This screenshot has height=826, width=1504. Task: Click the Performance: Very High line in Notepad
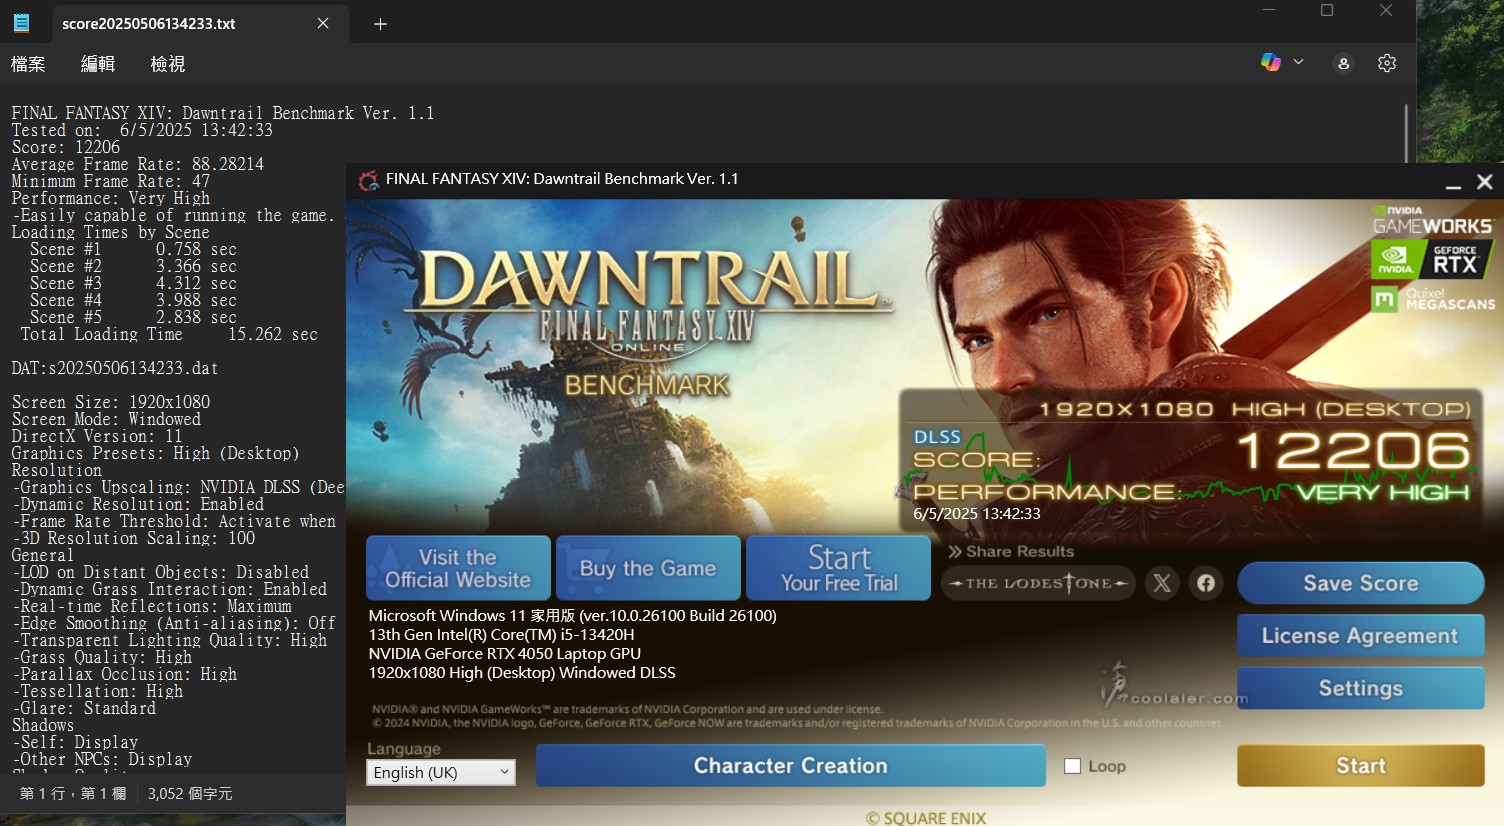point(111,198)
